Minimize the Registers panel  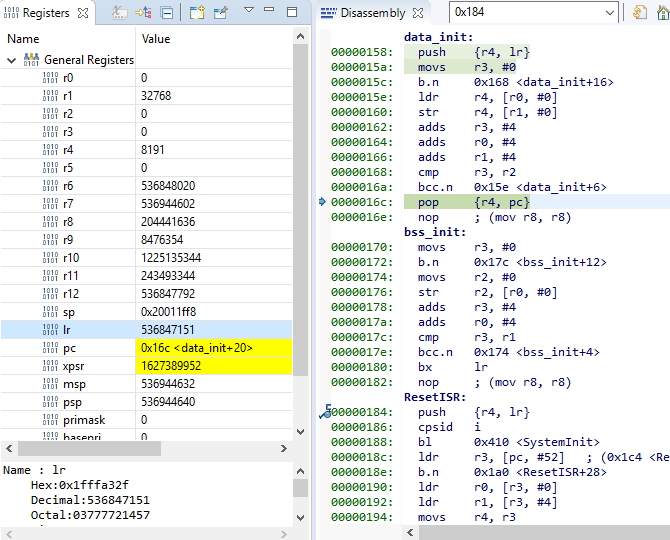(x=269, y=9)
